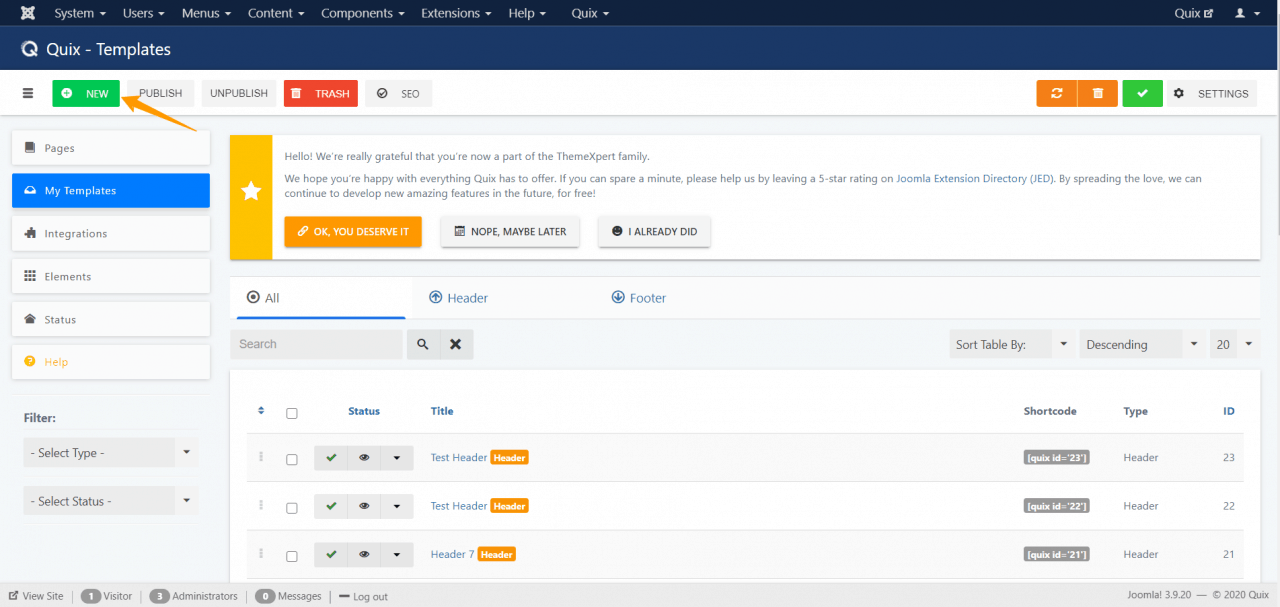
Task: Click the Joomla logo icon
Action: pyautogui.click(x=27, y=13)
